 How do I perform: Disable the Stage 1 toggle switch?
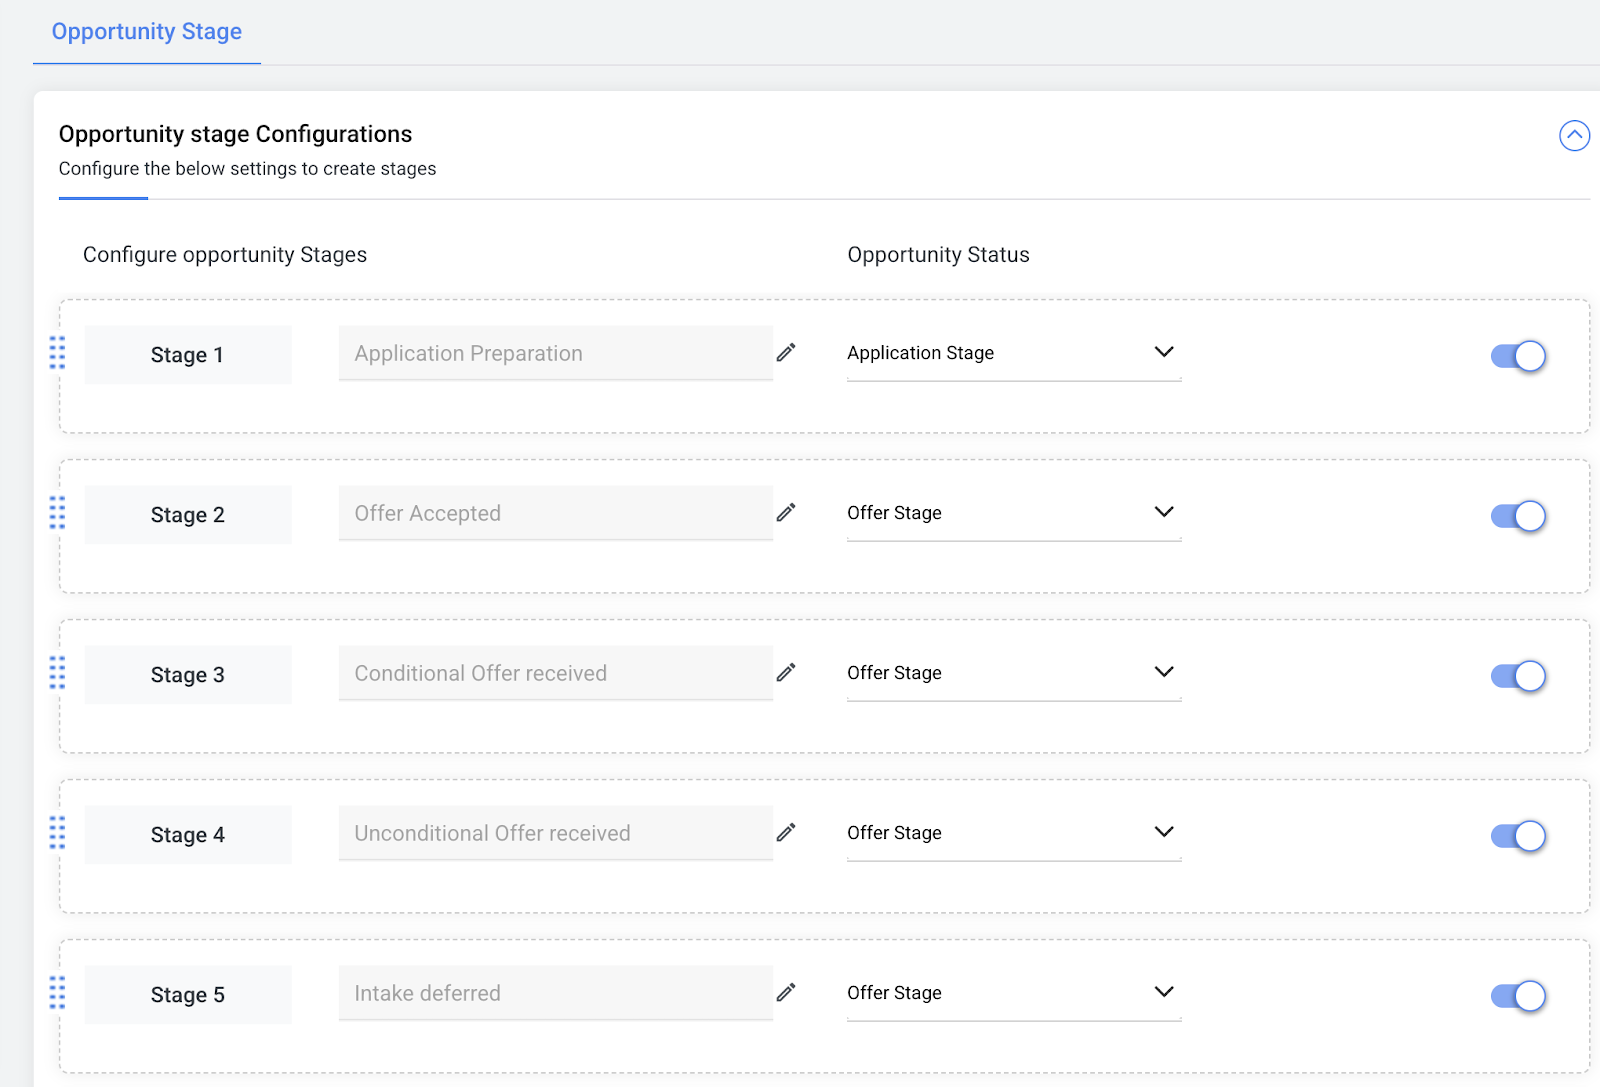[x=1518, y=356]
